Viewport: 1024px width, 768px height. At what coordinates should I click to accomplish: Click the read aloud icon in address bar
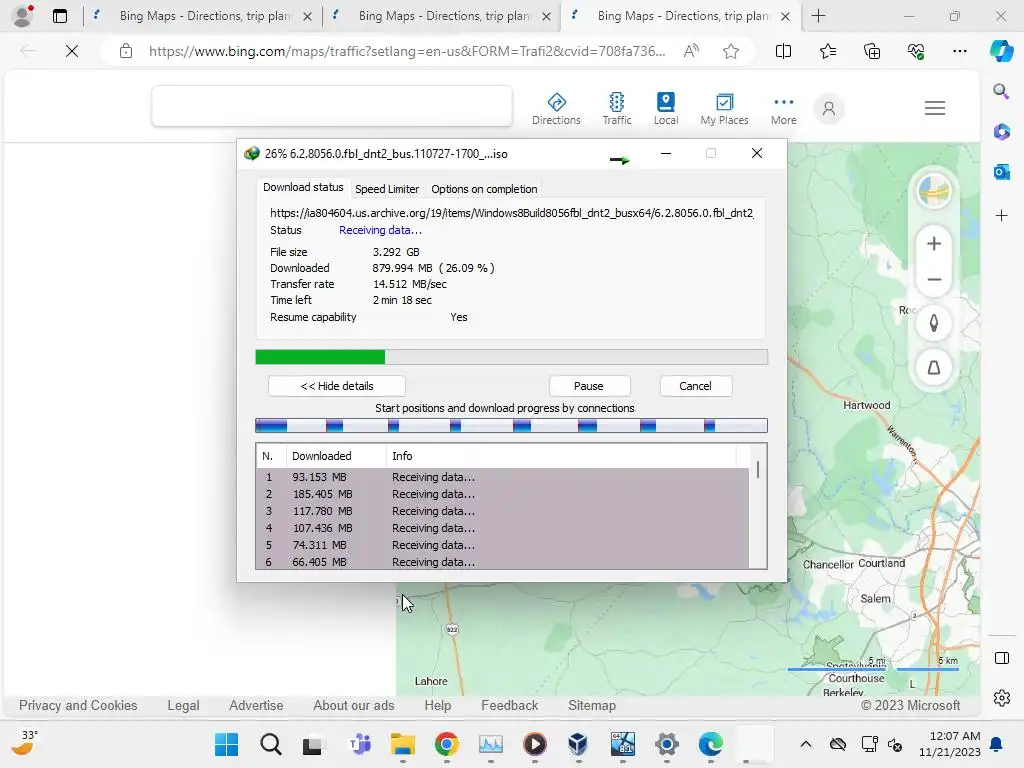point(691,51)
